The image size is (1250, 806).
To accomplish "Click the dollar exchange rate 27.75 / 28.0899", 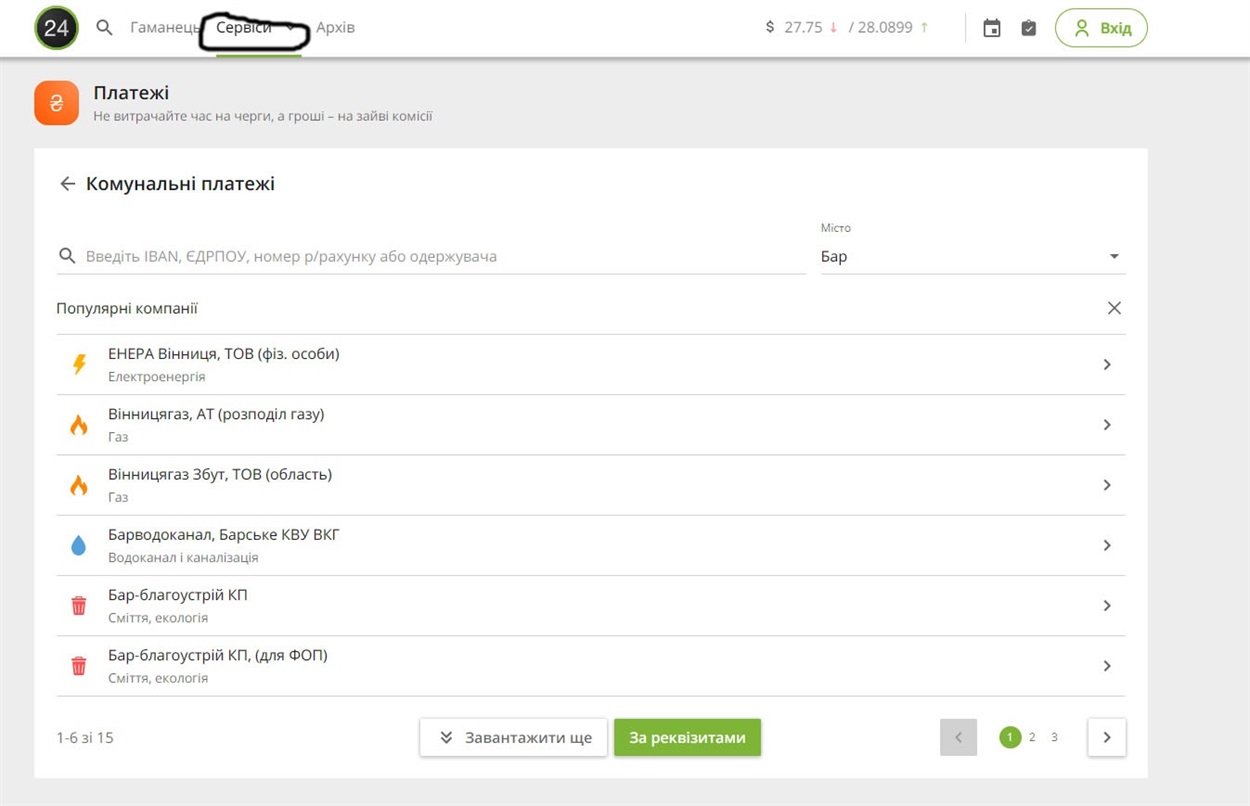I will [847, 27].
